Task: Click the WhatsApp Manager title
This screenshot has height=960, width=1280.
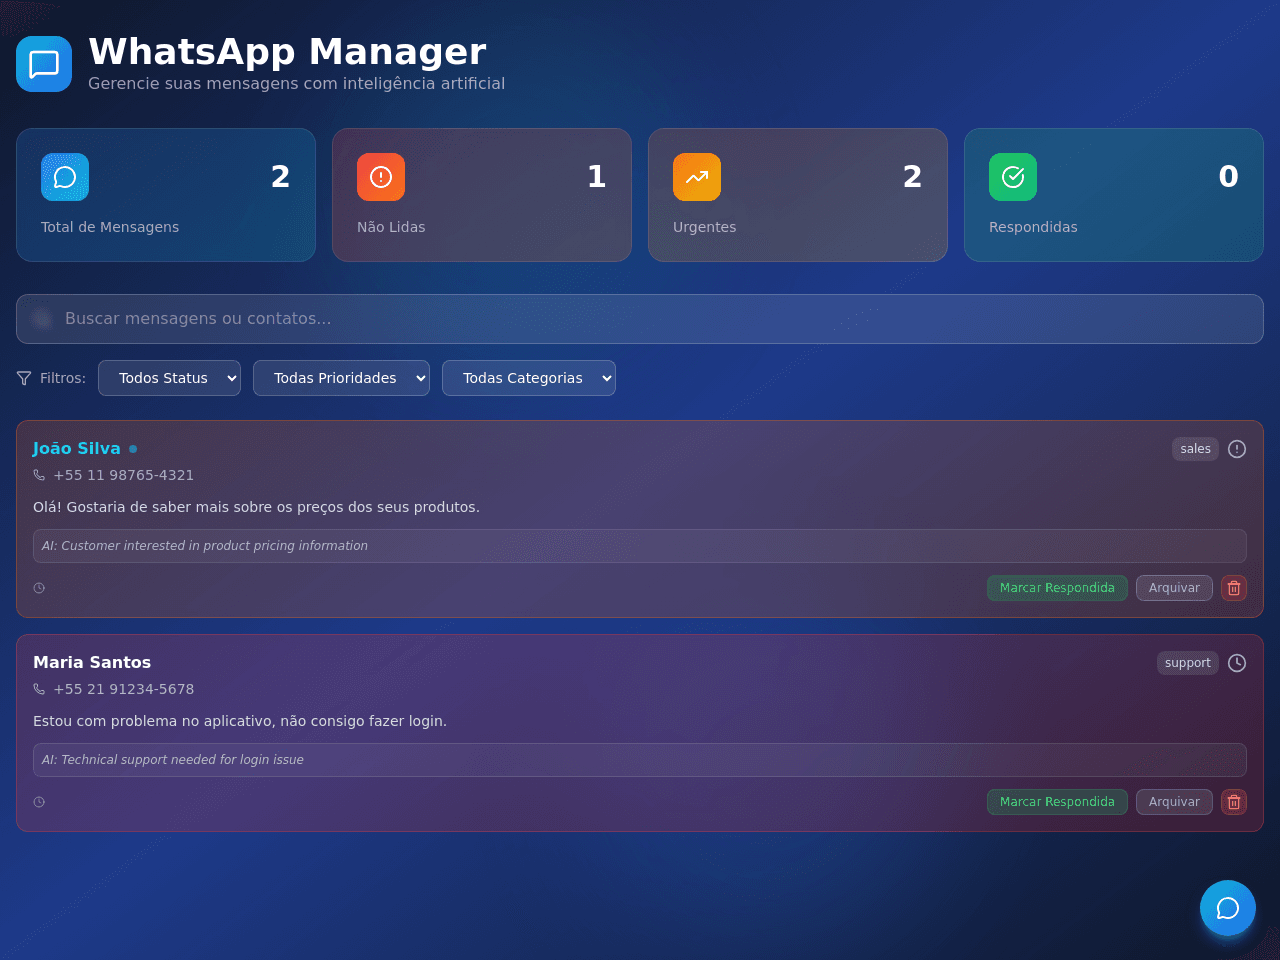Action: [x=287, y=52]
